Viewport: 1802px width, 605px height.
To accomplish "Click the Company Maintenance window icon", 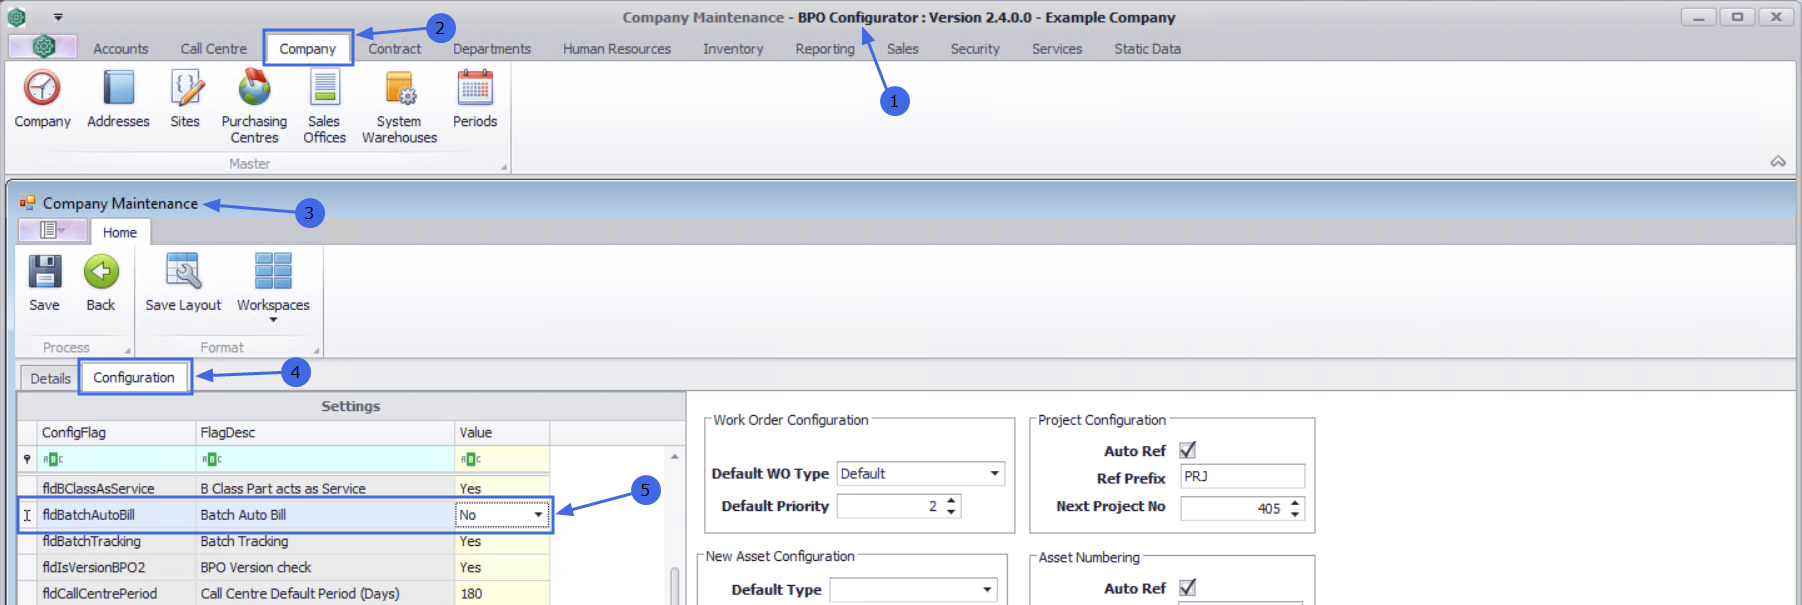I will pos(27,203).
